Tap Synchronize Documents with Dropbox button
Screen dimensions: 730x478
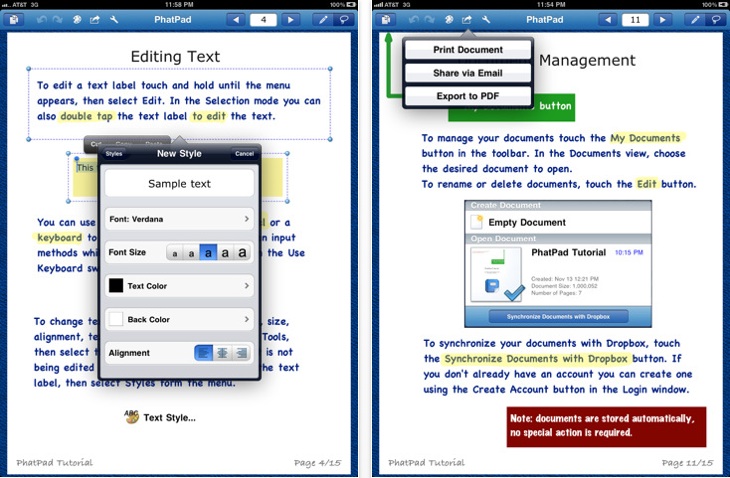(558, 316)
